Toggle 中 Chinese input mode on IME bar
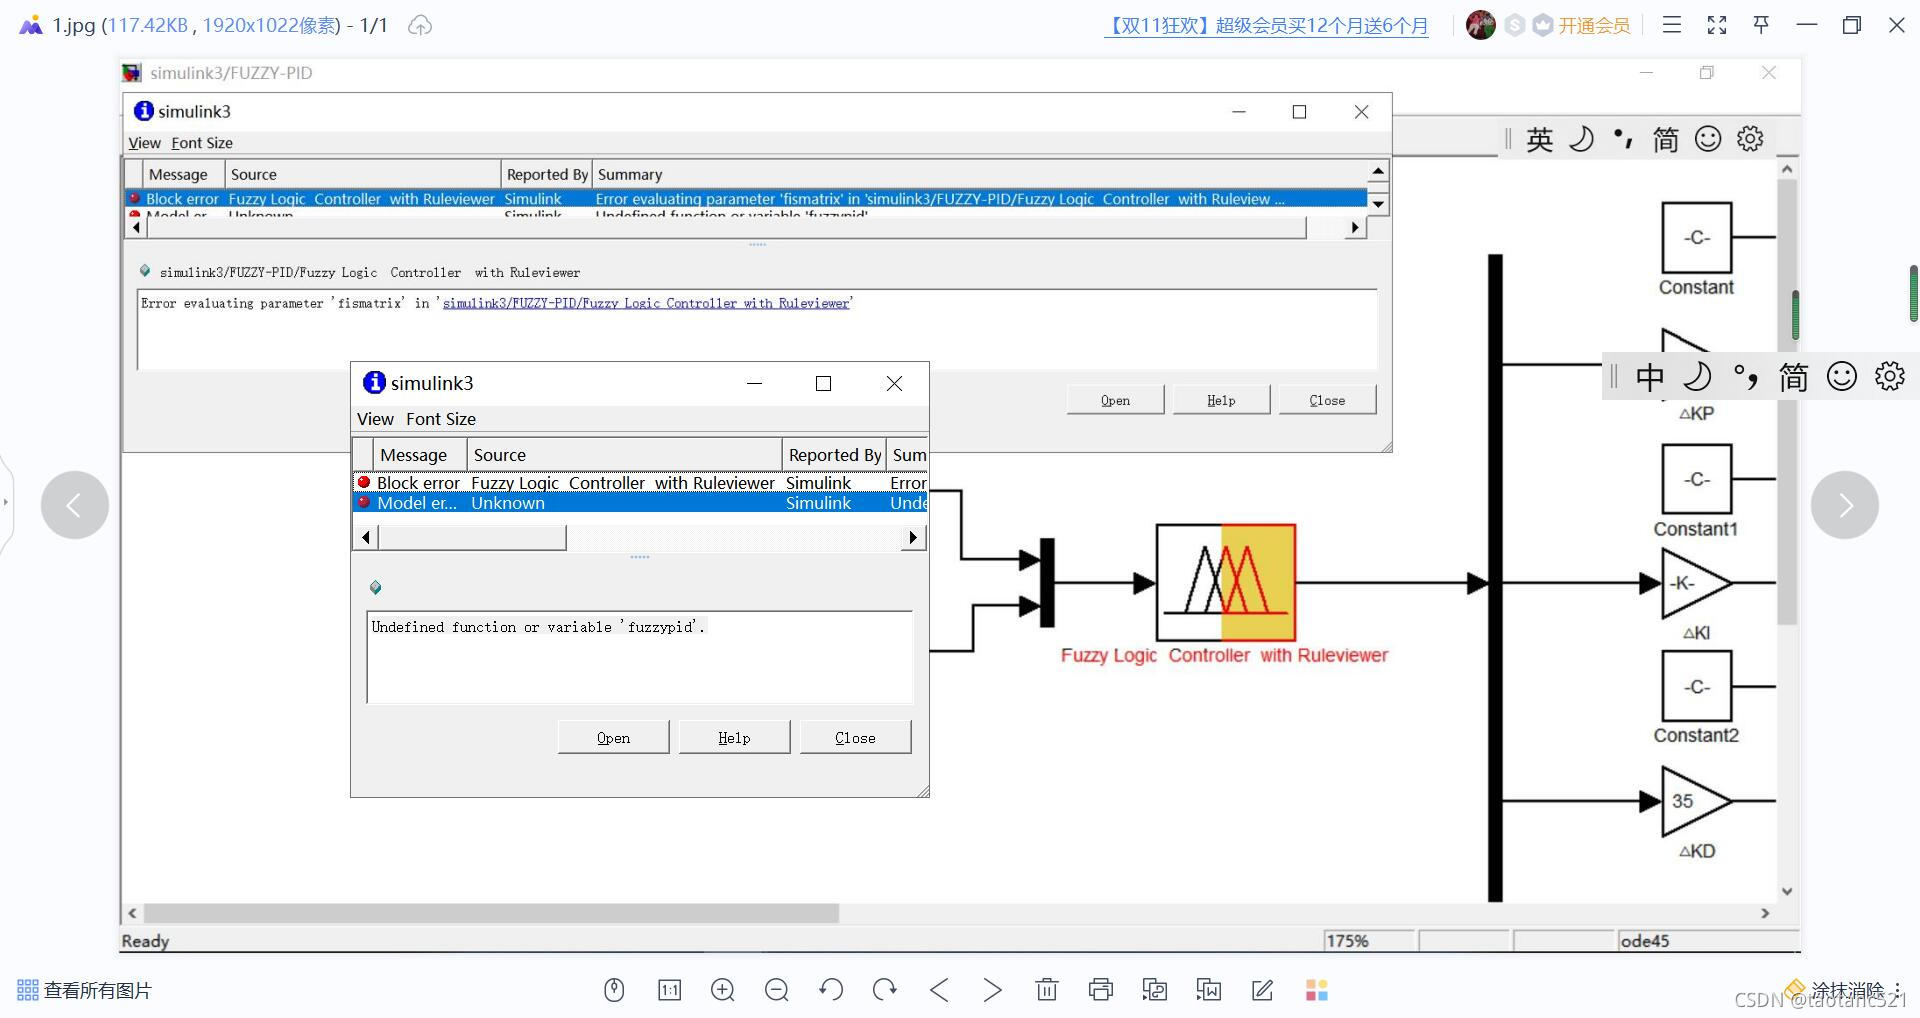 tap(1650, 377)
